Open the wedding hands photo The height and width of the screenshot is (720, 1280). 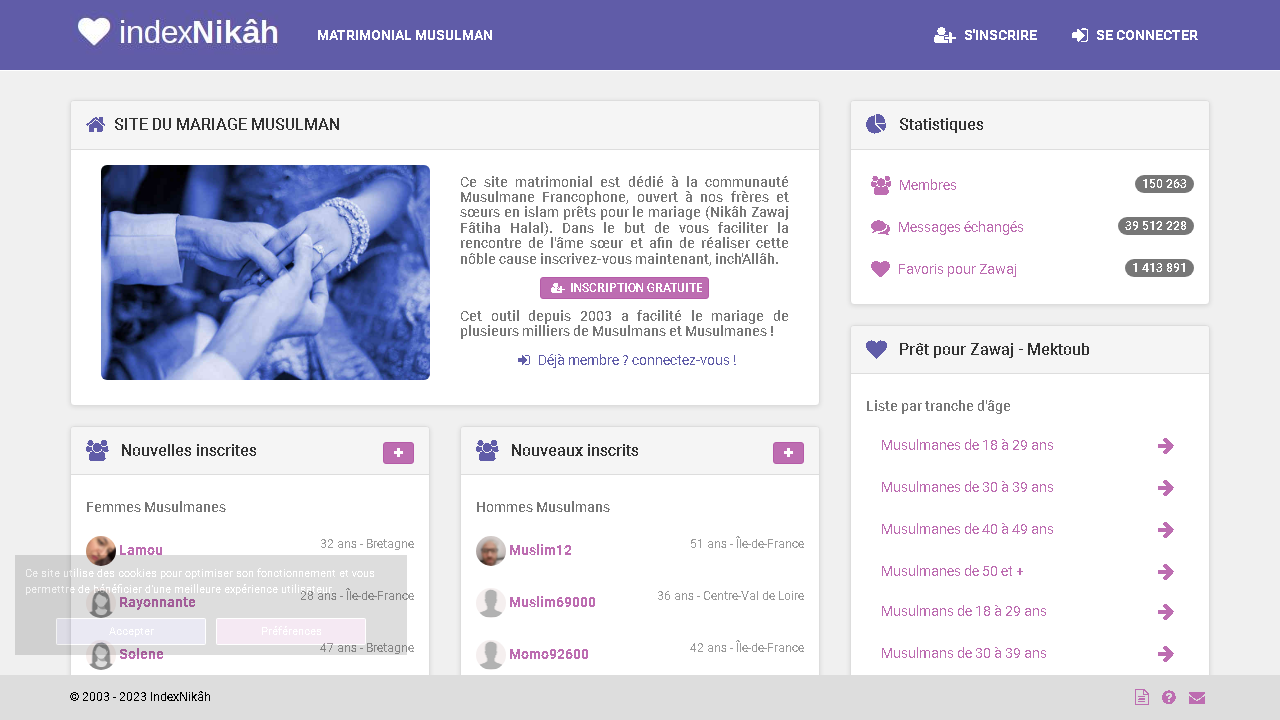265,272
